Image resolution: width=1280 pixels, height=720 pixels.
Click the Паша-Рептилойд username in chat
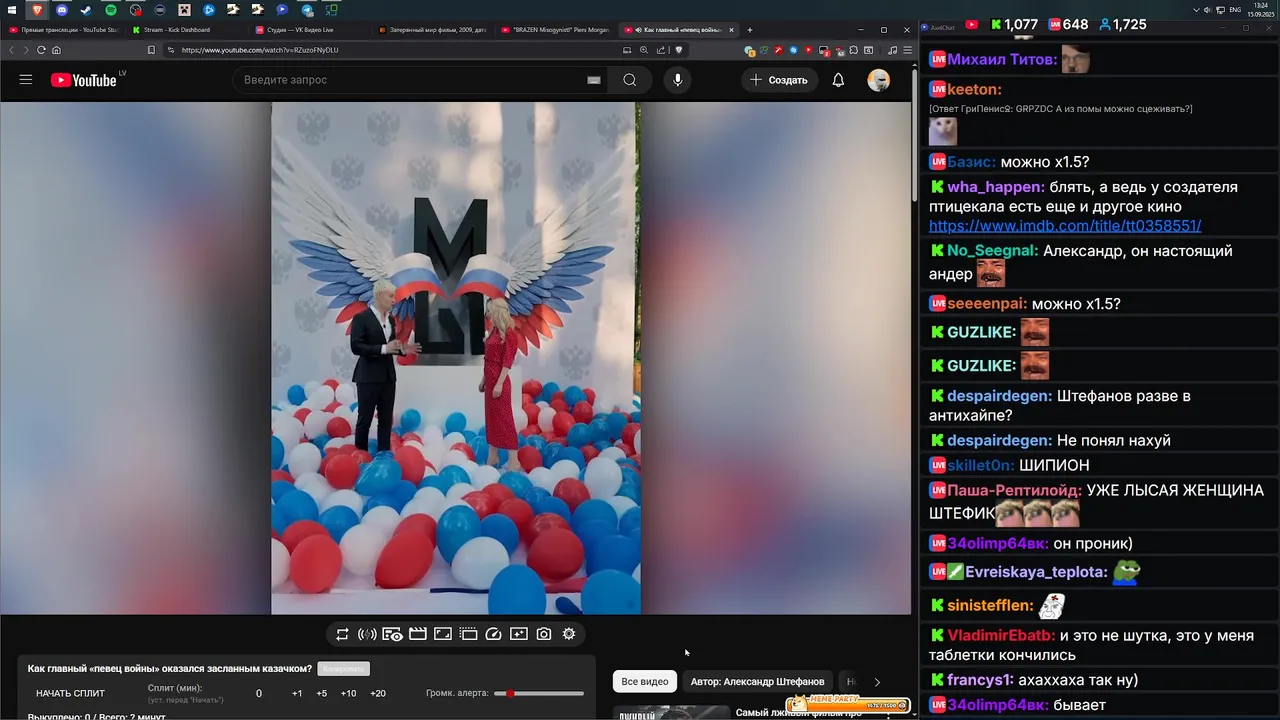[x=1014, y=491]
